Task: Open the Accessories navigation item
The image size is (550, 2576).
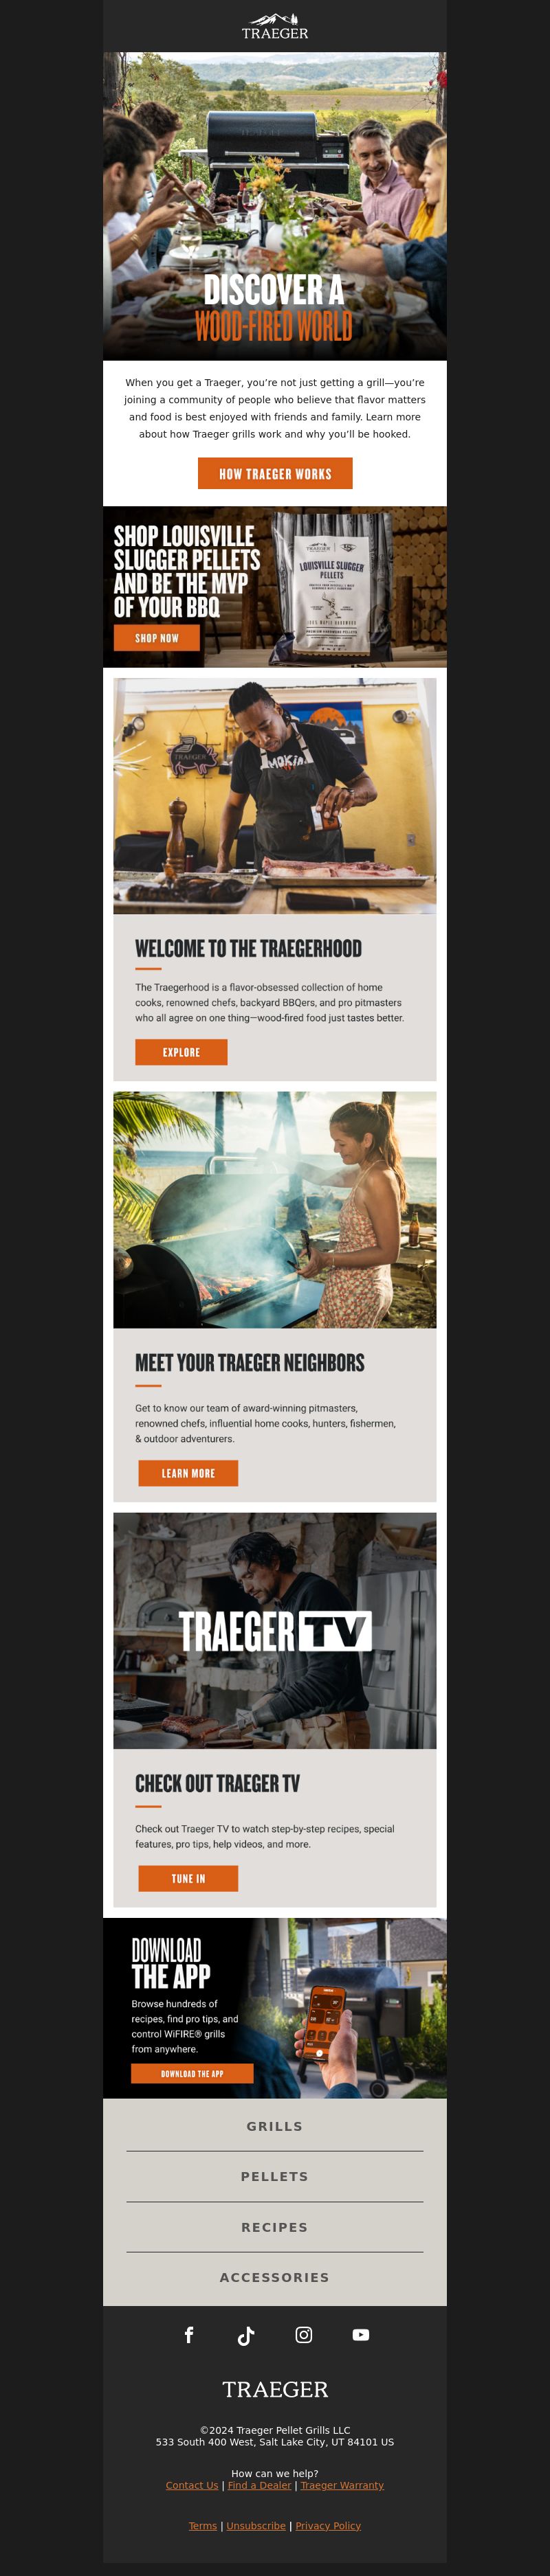Action: click(275, 2278)
